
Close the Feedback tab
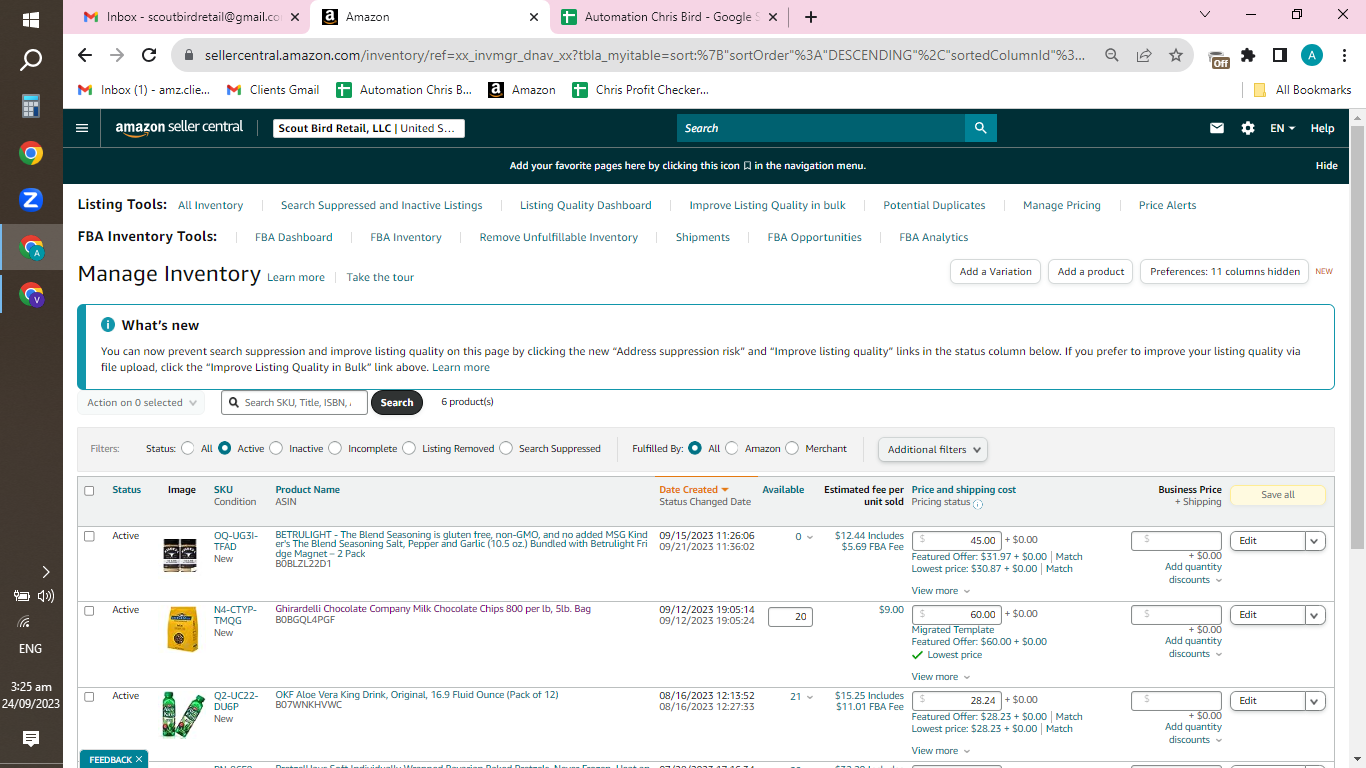click(x=139, y=759)
